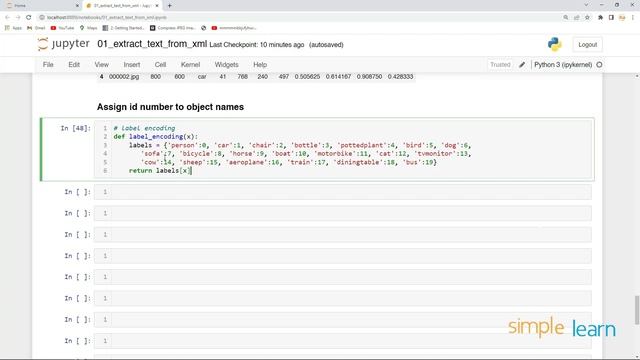The image size is (640, 360).
Task: Click the browser forward arrow
Action: tap(18, 17)
